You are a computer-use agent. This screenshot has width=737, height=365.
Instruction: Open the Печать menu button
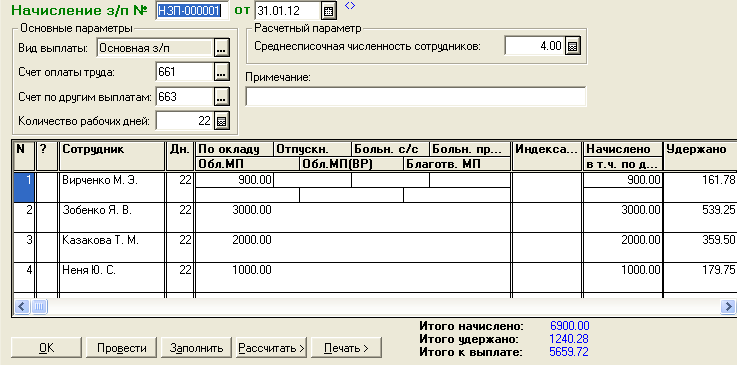click(346, 348)
